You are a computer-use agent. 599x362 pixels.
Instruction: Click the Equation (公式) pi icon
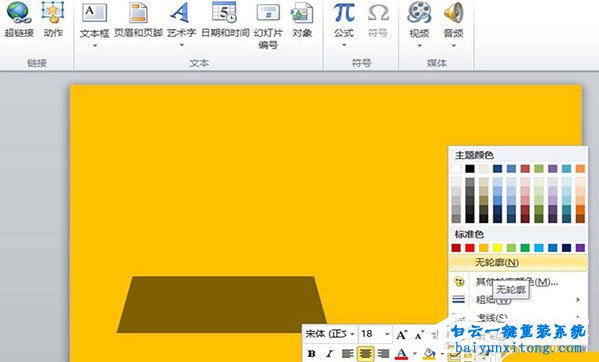344,13
